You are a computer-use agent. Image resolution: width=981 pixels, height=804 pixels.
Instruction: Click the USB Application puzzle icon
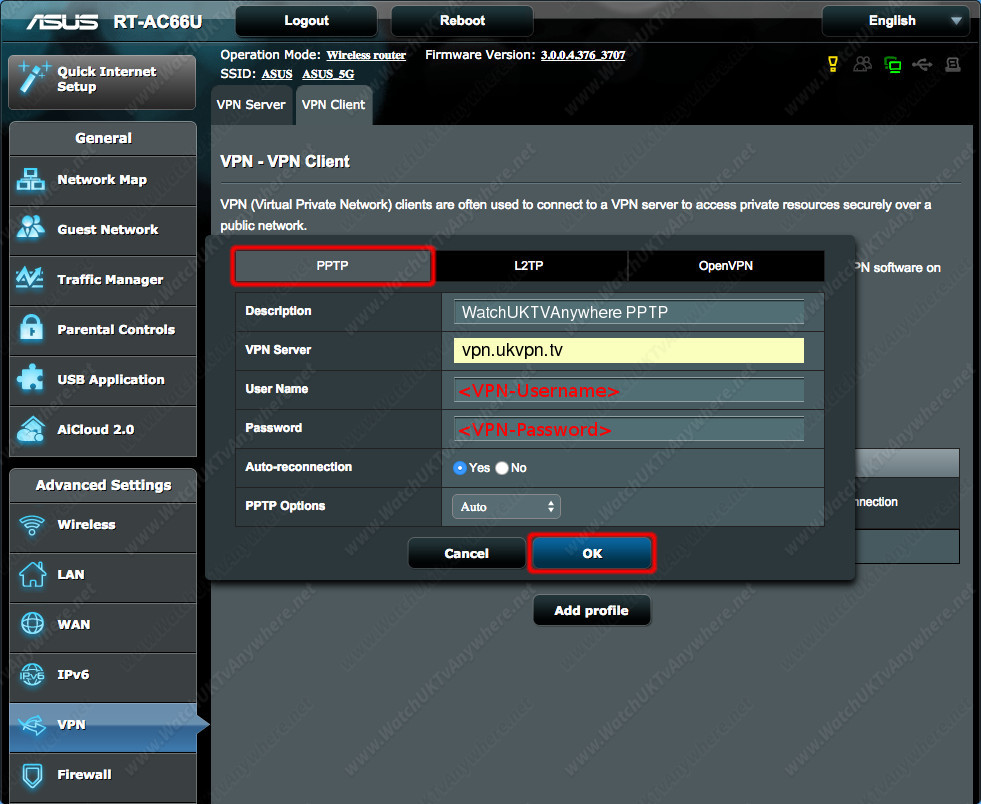tap(30, 378)
